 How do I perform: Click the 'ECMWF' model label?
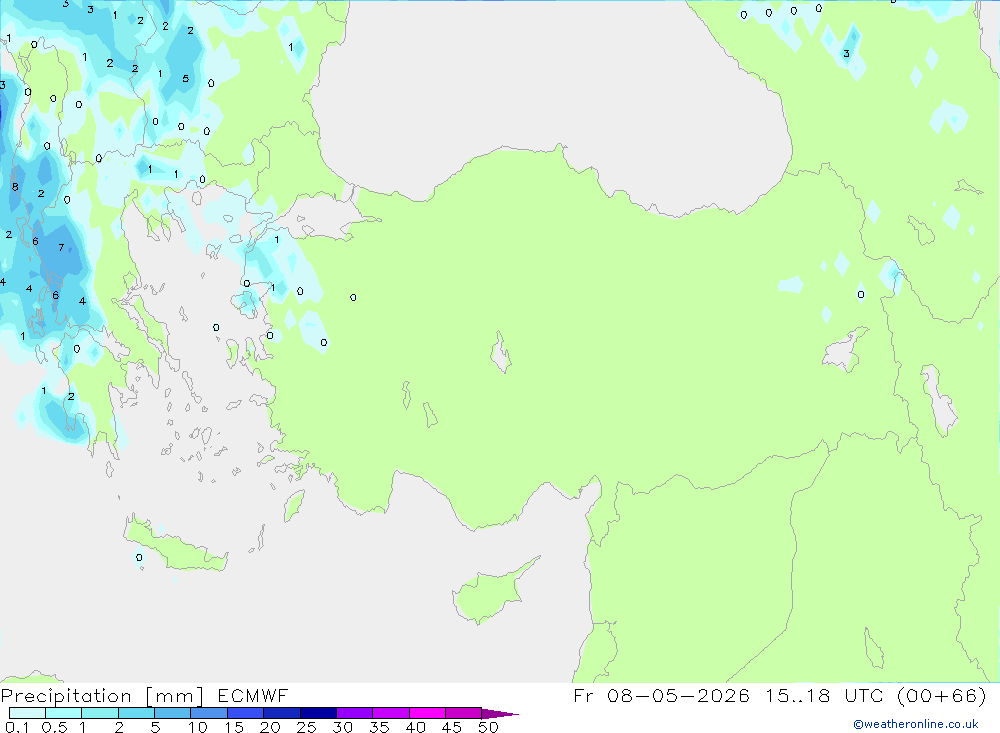click(253, 695)
